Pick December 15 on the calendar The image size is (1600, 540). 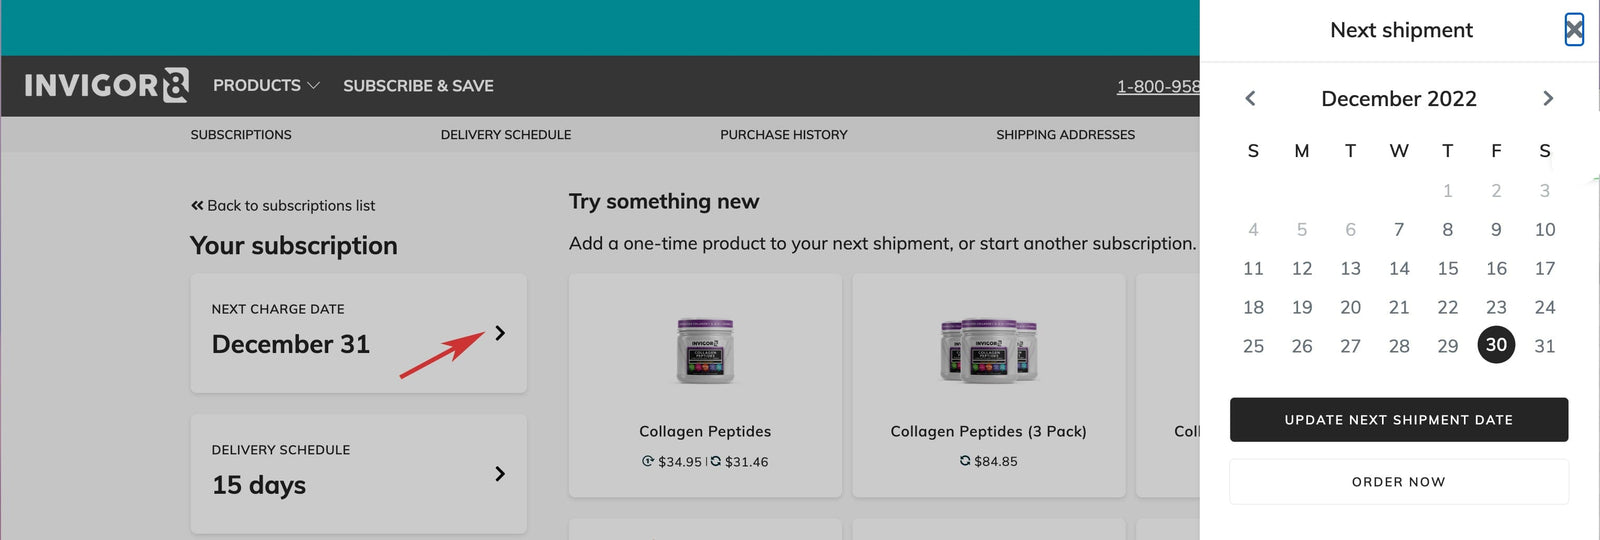tap(1447, 269)
